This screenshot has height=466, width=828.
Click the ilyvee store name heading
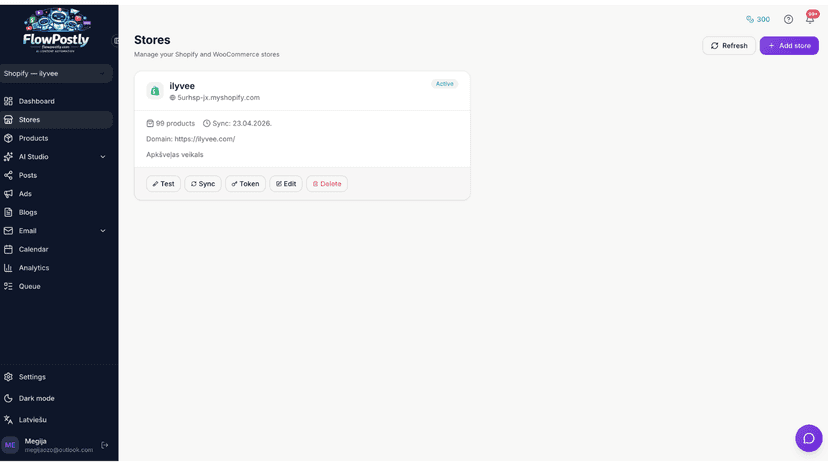(x=182, y=86)
